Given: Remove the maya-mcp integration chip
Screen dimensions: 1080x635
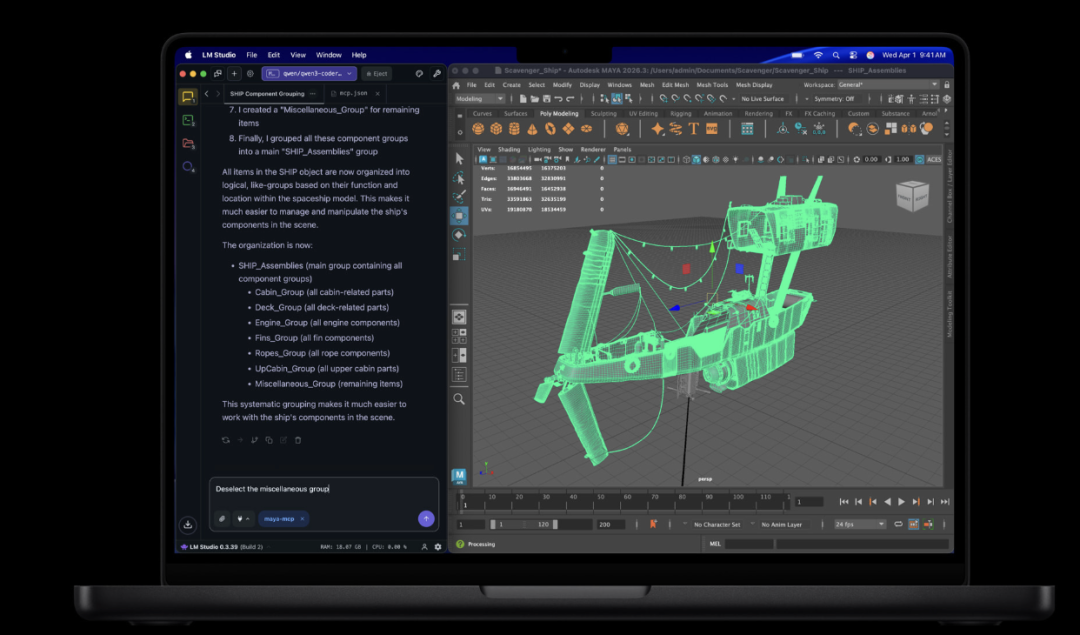Looking at the screenshot, I should (x=302, y=519).
